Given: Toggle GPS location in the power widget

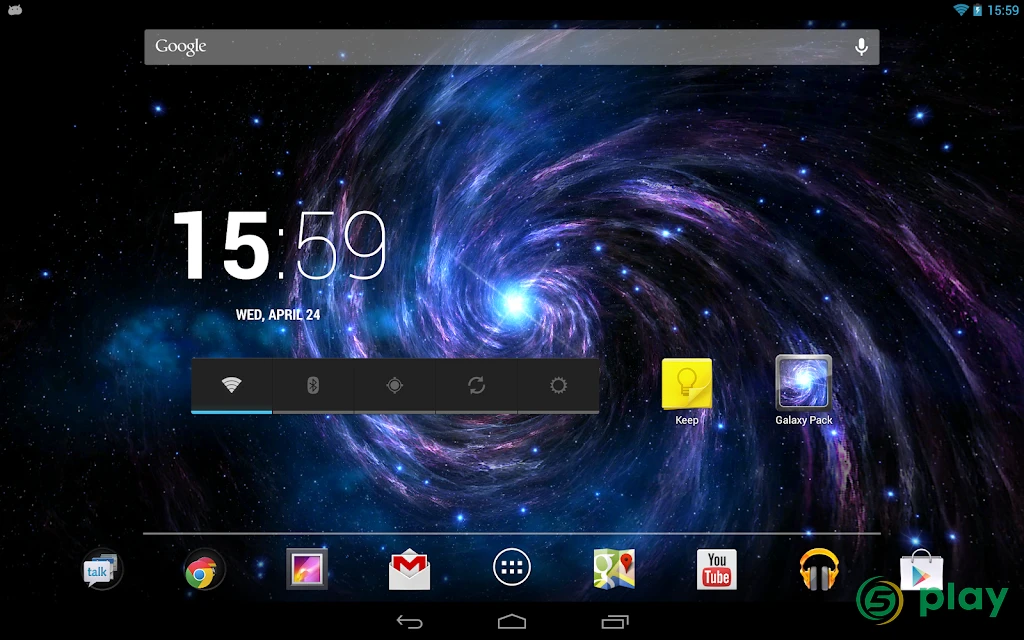Looking at the screenshot, I should 394,385.
